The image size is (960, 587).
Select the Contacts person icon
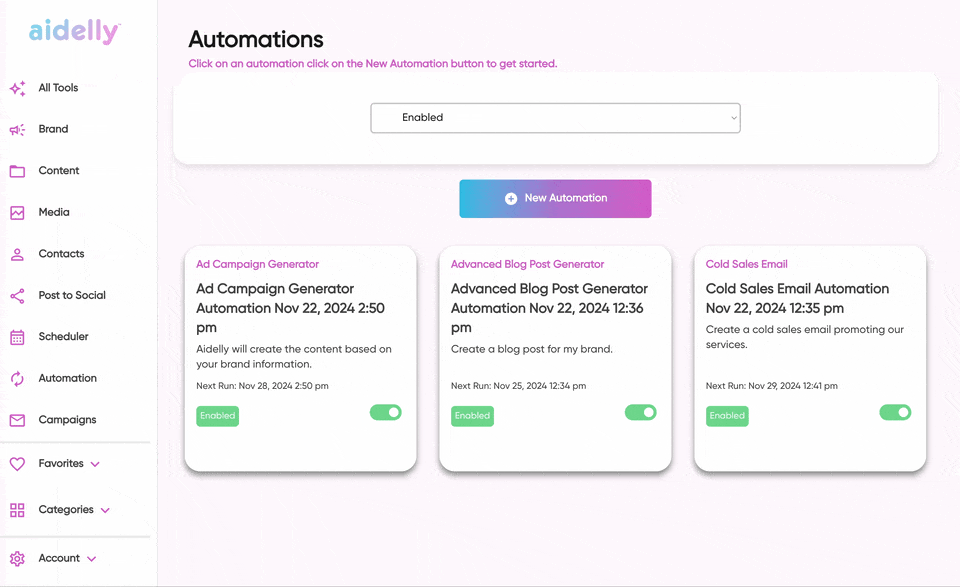click(x=17, y=254)
